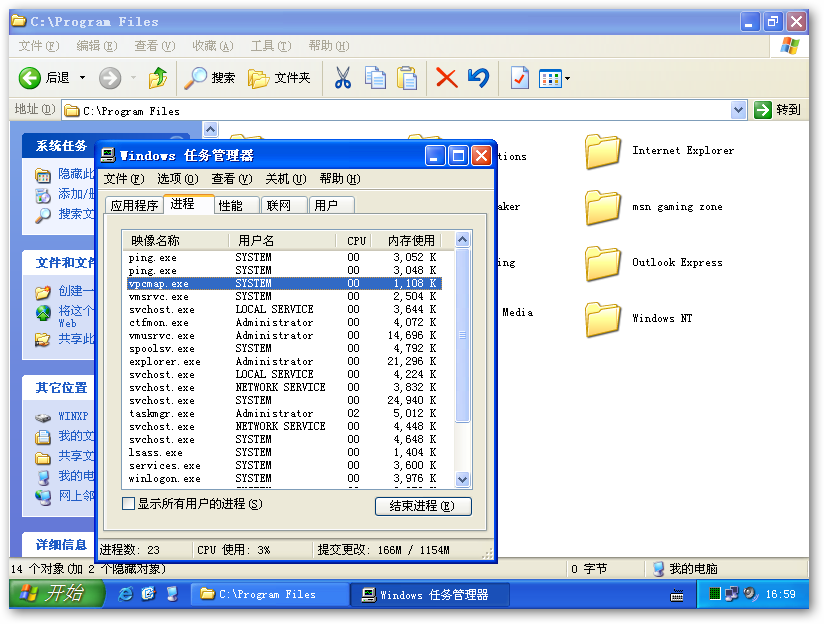Select the spoolsv.exe process row
Screen dimensions: 824x624
284,349
